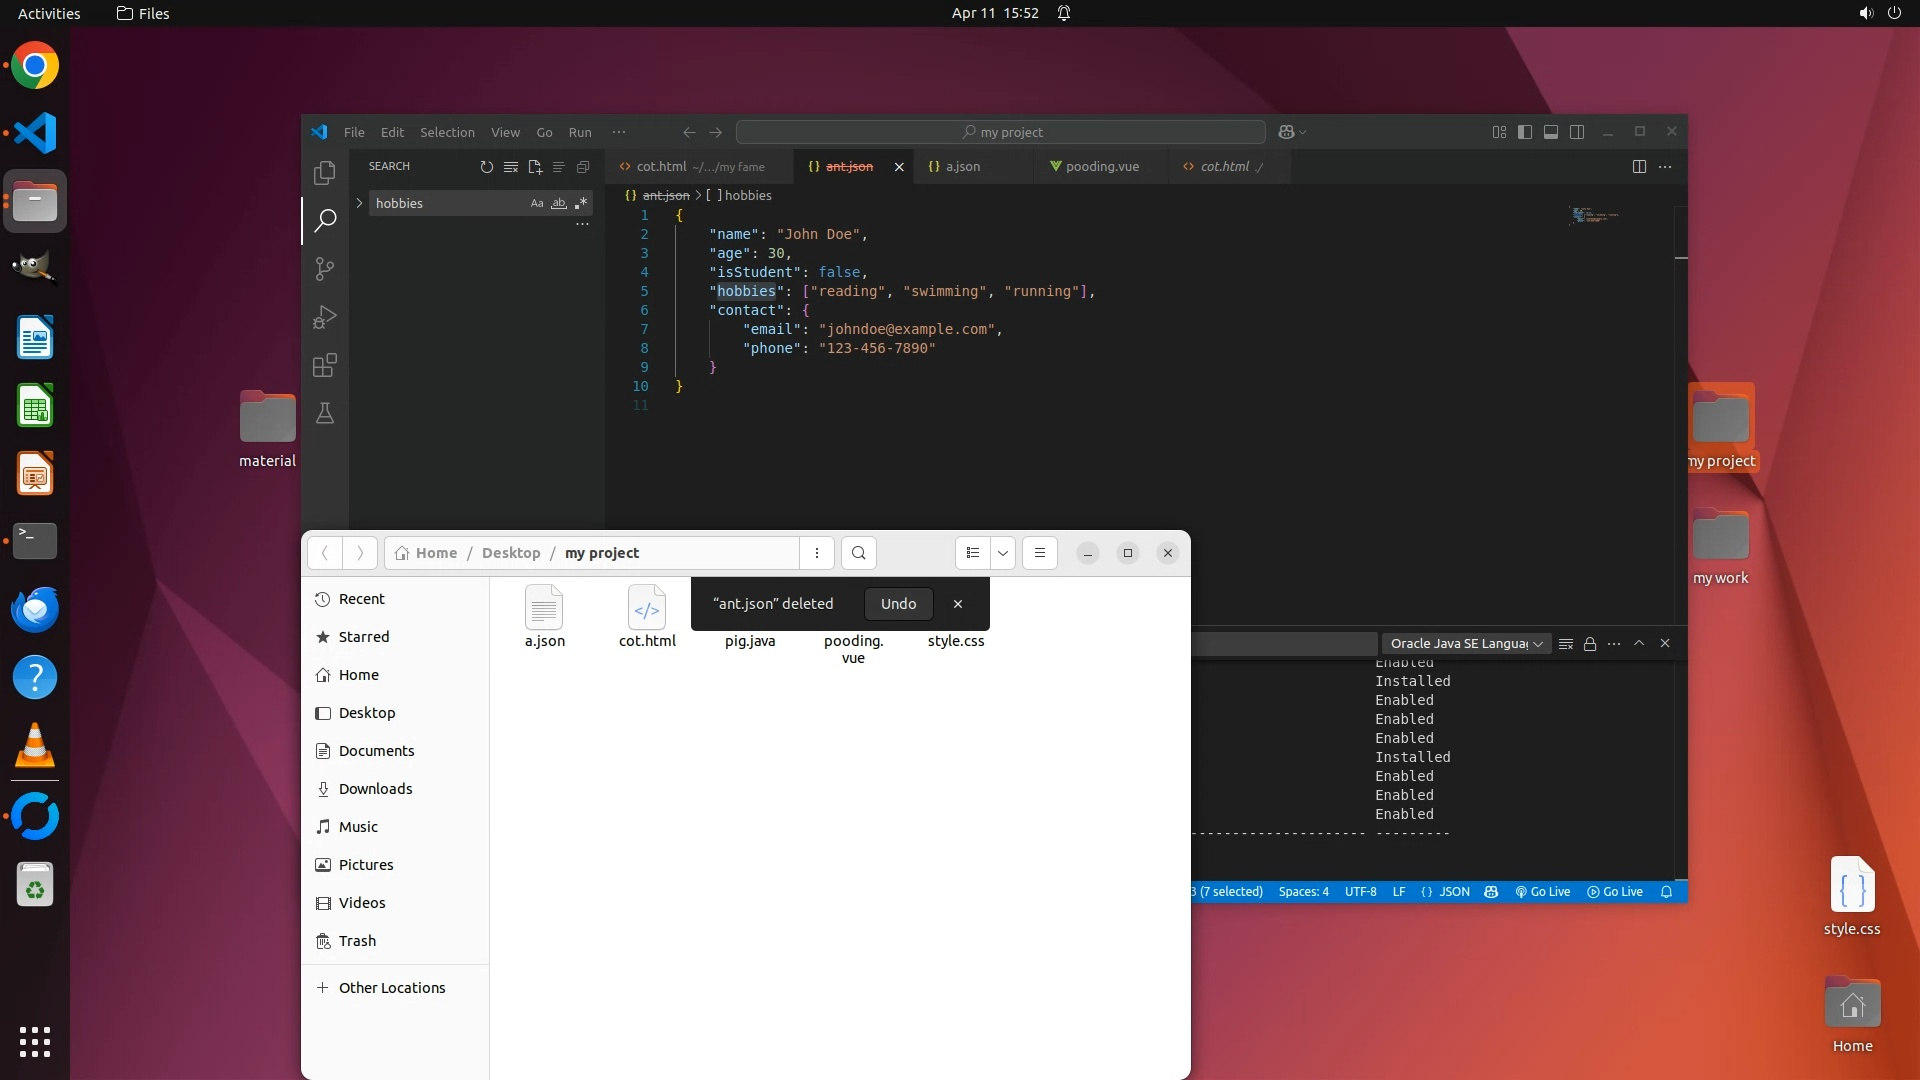Click the notifications bell in VS Code status bar

1666,892
